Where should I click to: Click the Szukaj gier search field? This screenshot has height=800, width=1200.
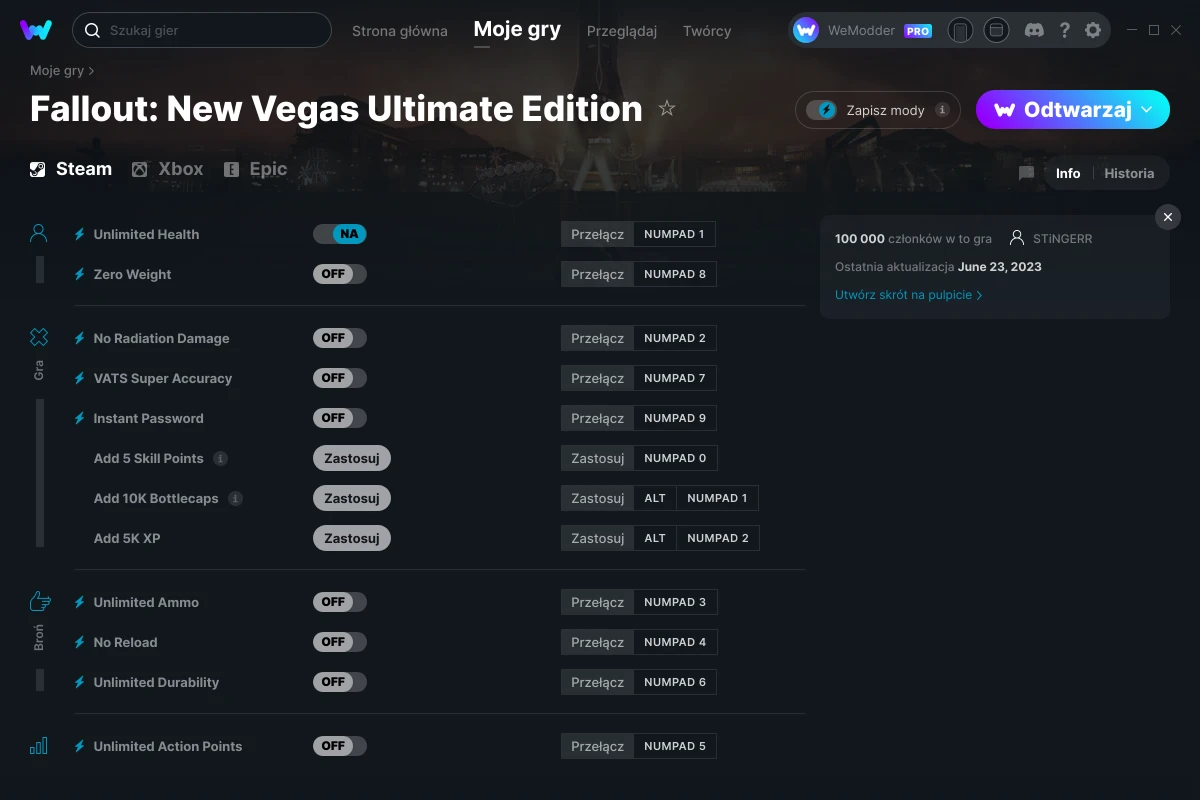coord(202,30)
